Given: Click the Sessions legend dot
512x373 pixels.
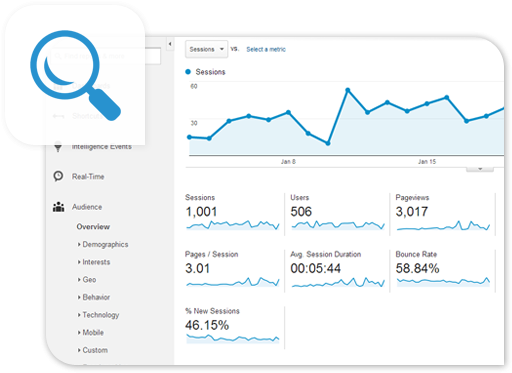Looking at the screenshot, I should (188, 72).
